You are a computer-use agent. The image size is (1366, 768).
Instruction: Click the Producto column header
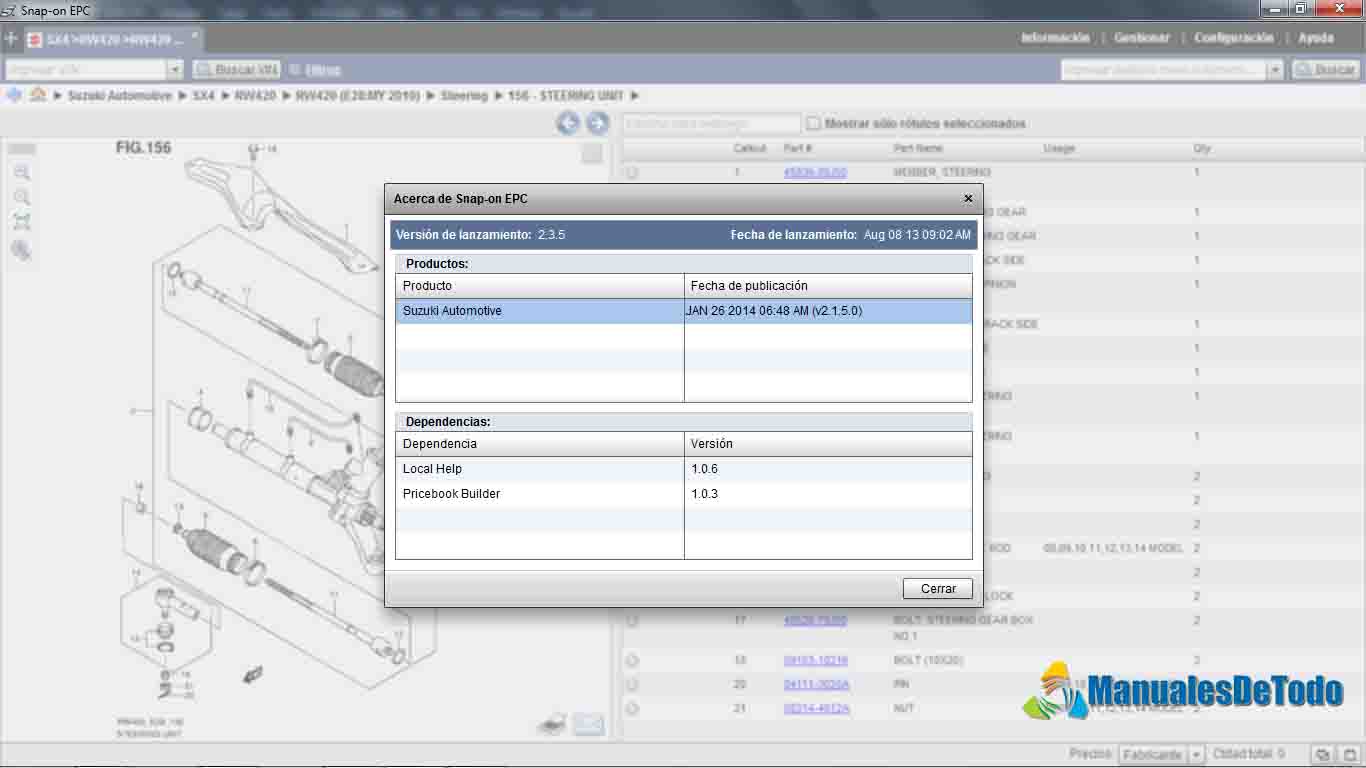click(x=540, y=286)
